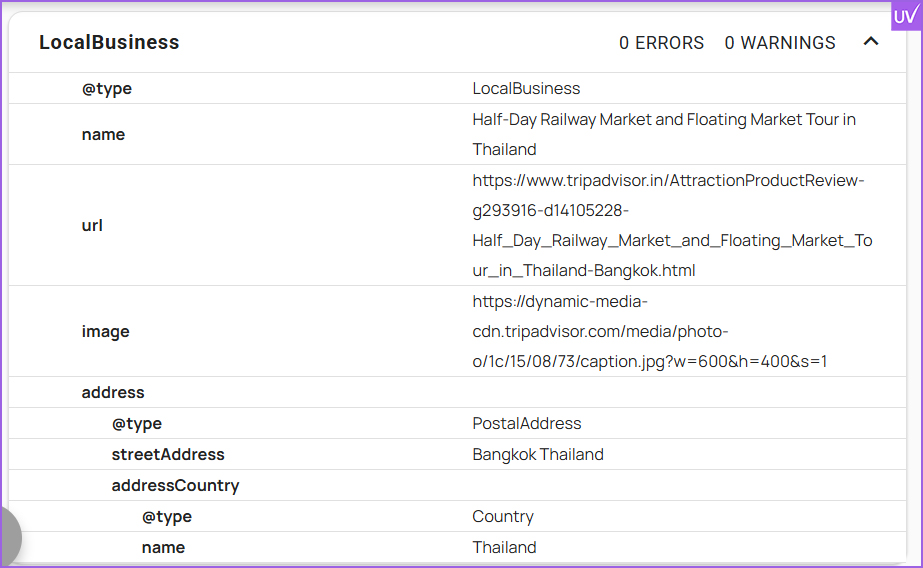This screenshot has width=923, height=568.
Task: Select the Bangkok Thailand value
Action: (538, 454)
